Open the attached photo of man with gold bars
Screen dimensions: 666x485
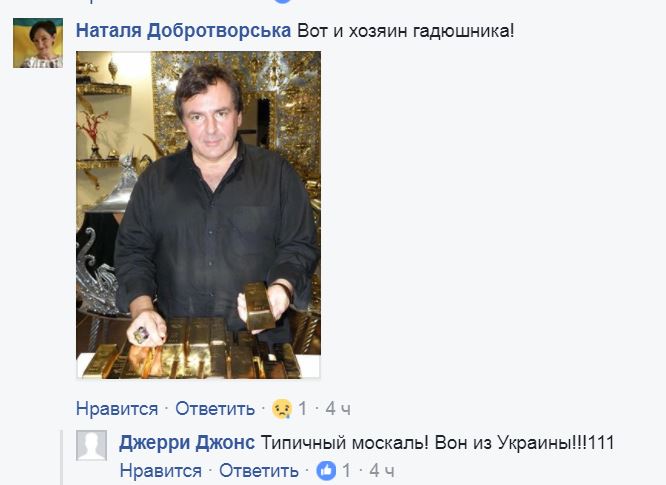(x=198, y=215)
